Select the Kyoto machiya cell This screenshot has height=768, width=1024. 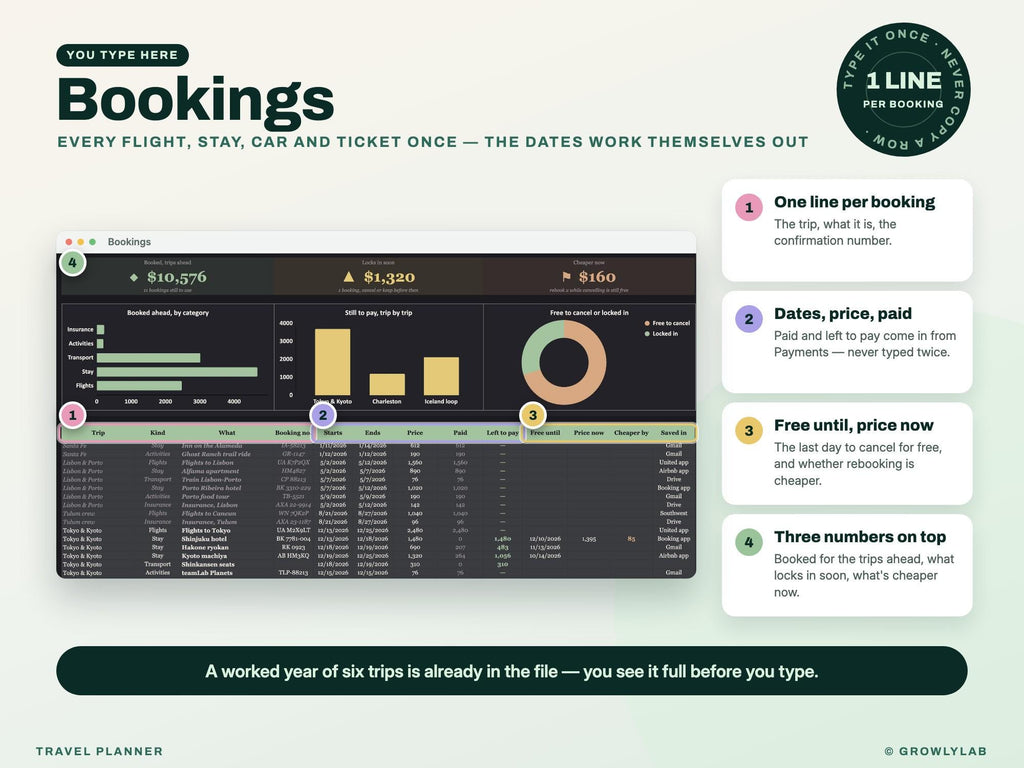[x=204, y=556]
